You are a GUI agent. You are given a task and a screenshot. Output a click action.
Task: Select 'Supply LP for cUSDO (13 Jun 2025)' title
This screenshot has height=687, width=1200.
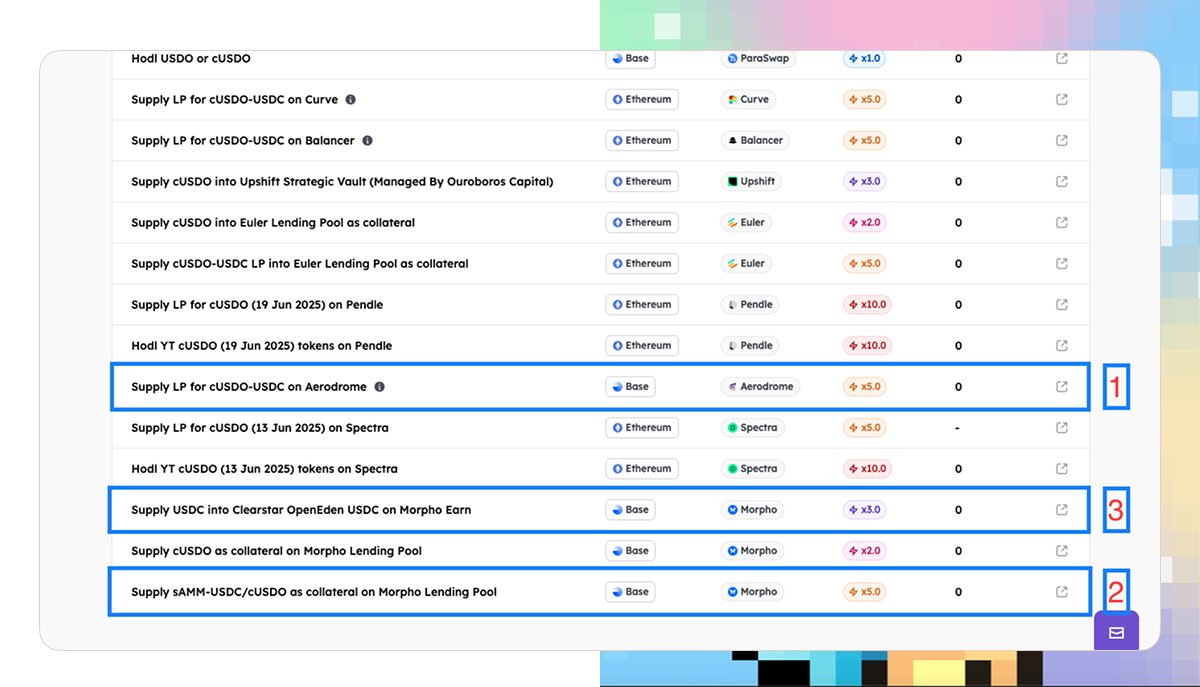(260, 427)
